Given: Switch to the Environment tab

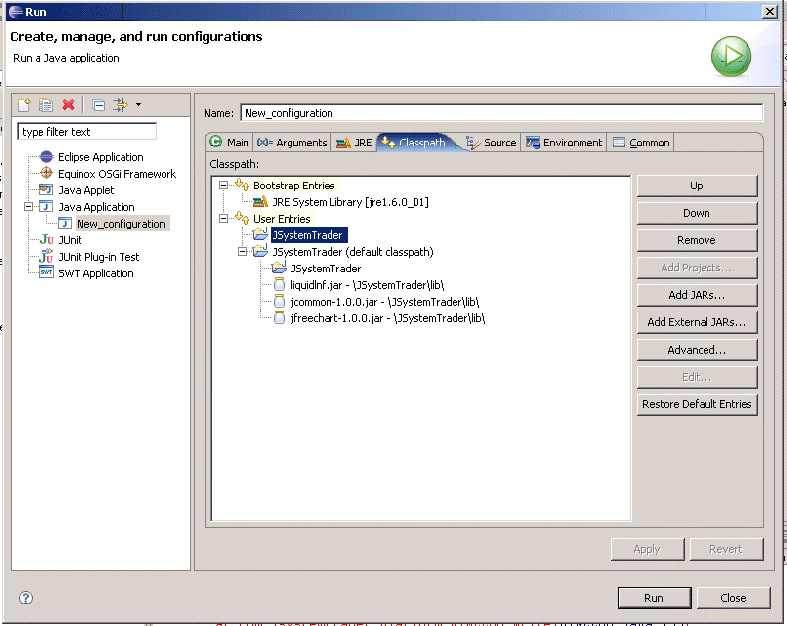Looking at the screenshot, I should pos(564,142).
